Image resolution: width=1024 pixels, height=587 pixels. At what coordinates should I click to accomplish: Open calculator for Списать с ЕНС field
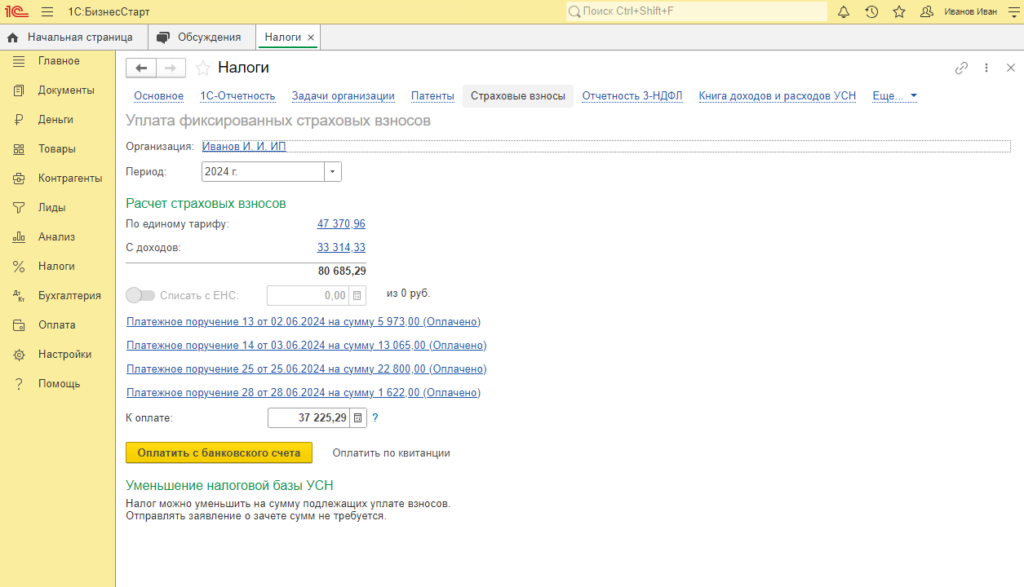357,296
